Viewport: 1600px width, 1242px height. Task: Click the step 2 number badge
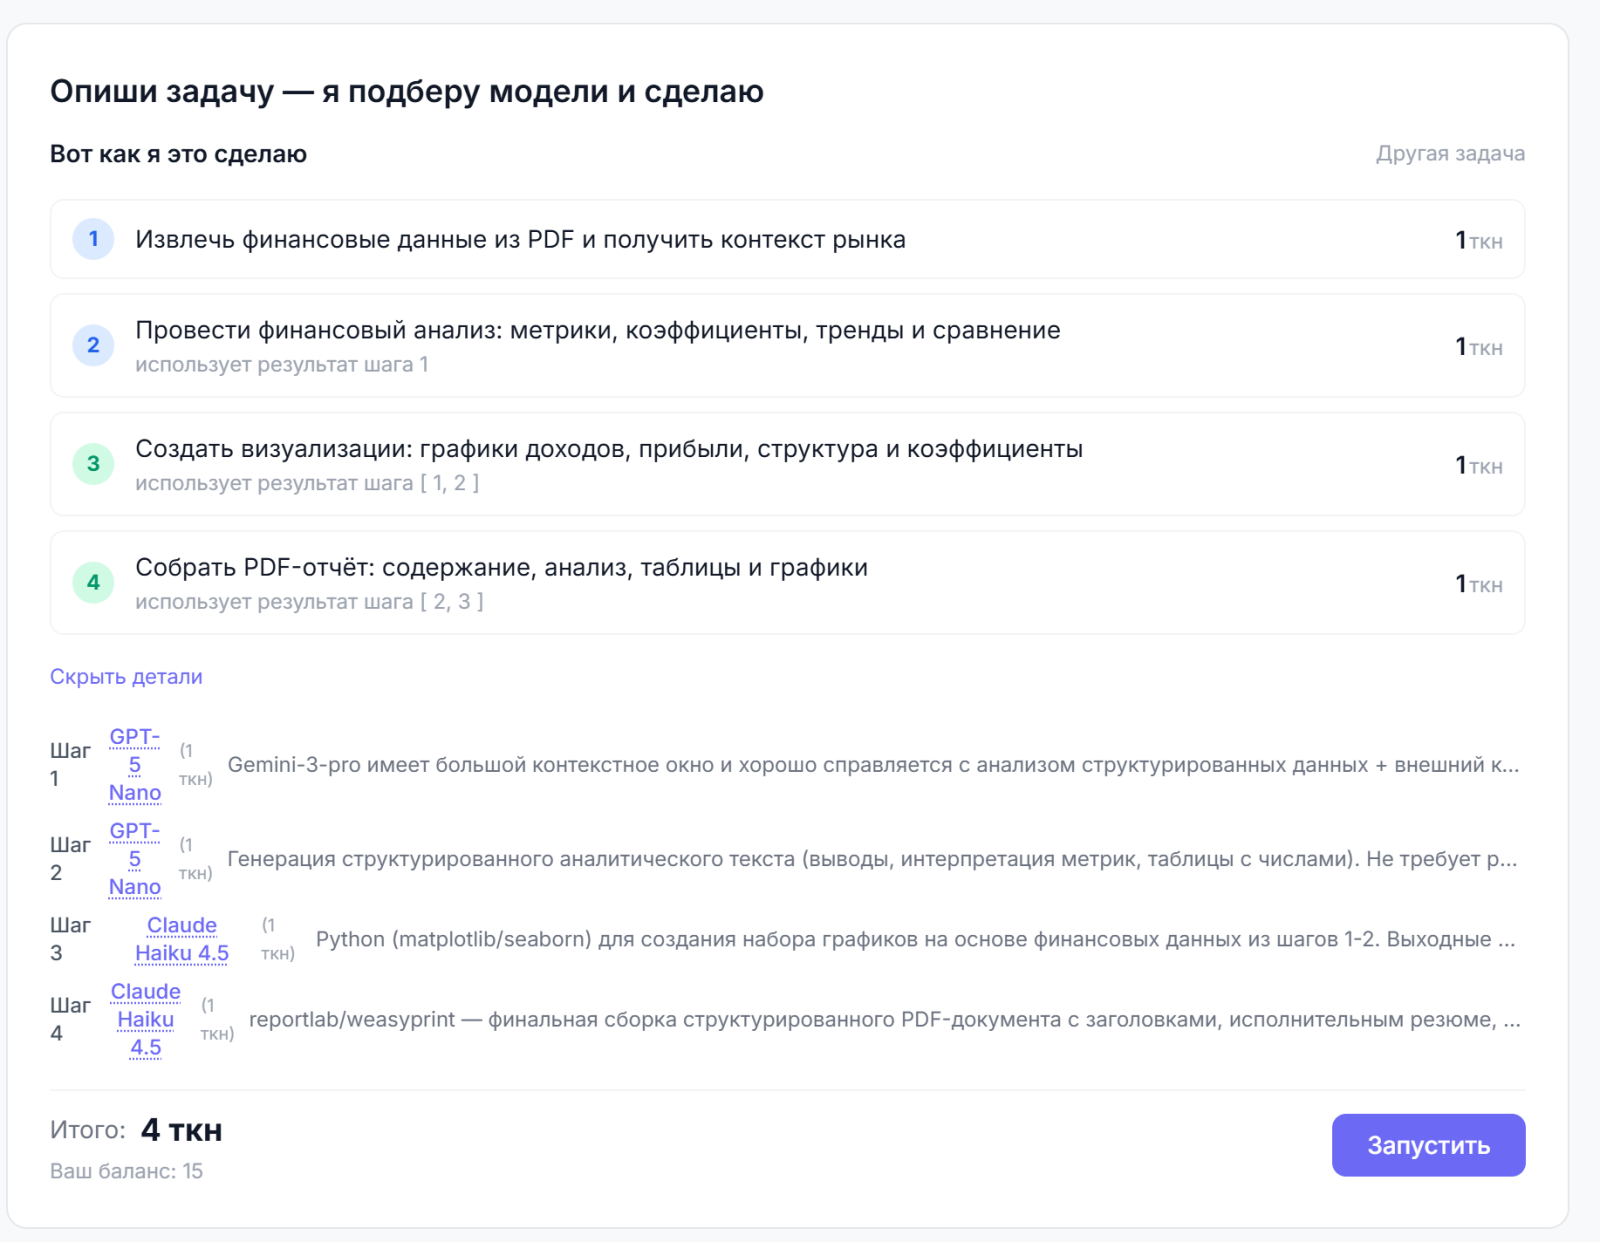point(93,345)
